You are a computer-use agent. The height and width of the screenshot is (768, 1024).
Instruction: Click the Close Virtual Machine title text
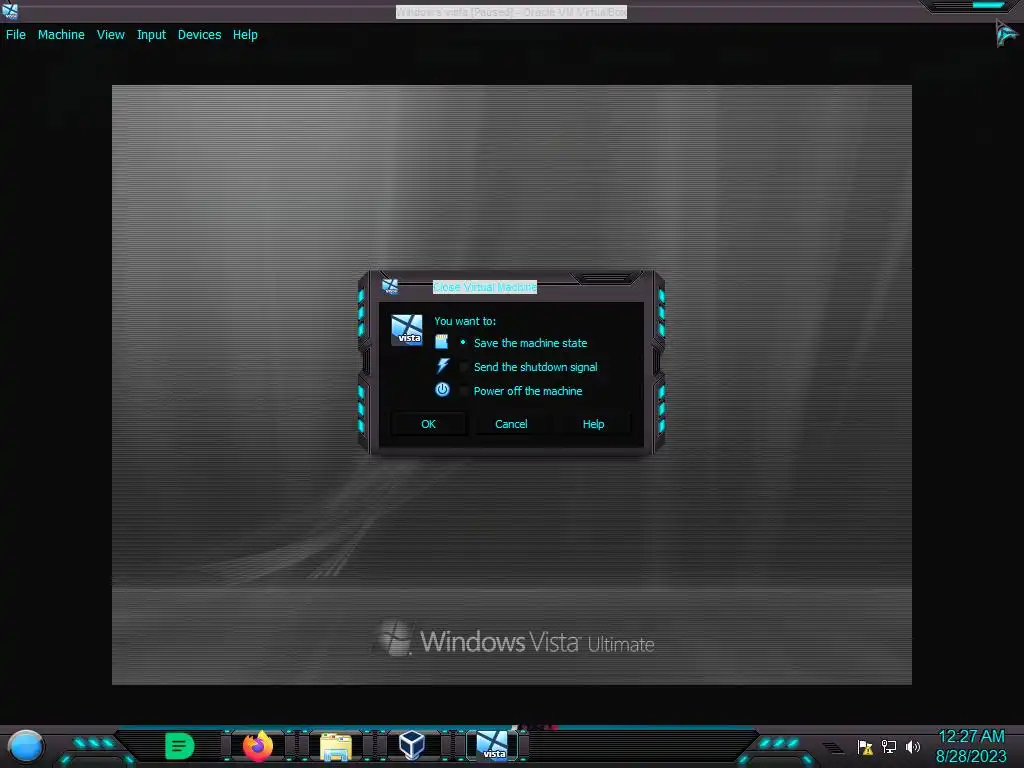(485, 287)
